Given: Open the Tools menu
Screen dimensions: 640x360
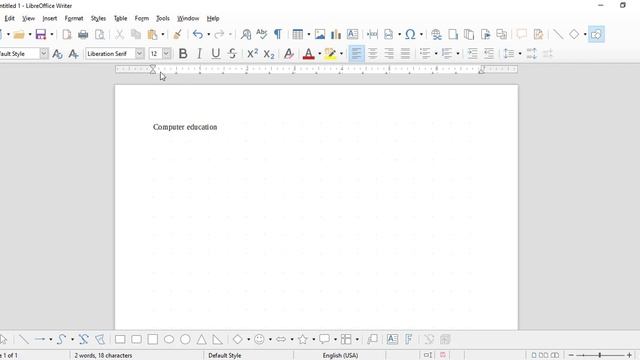Looking at the screenshot, I should pyautogui.click(x=162, y=18).
